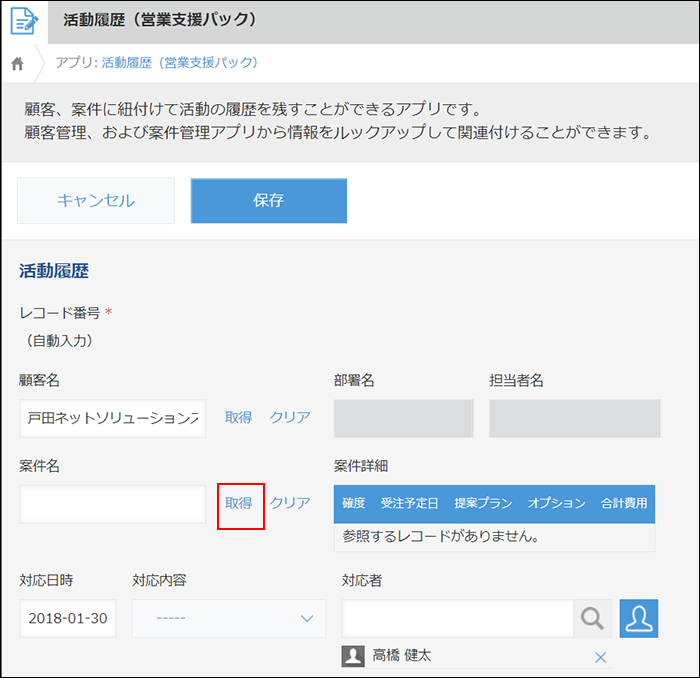Click the オプション column header
The width and height of the screenshot is (700, 678).
[x=556, y=503]
